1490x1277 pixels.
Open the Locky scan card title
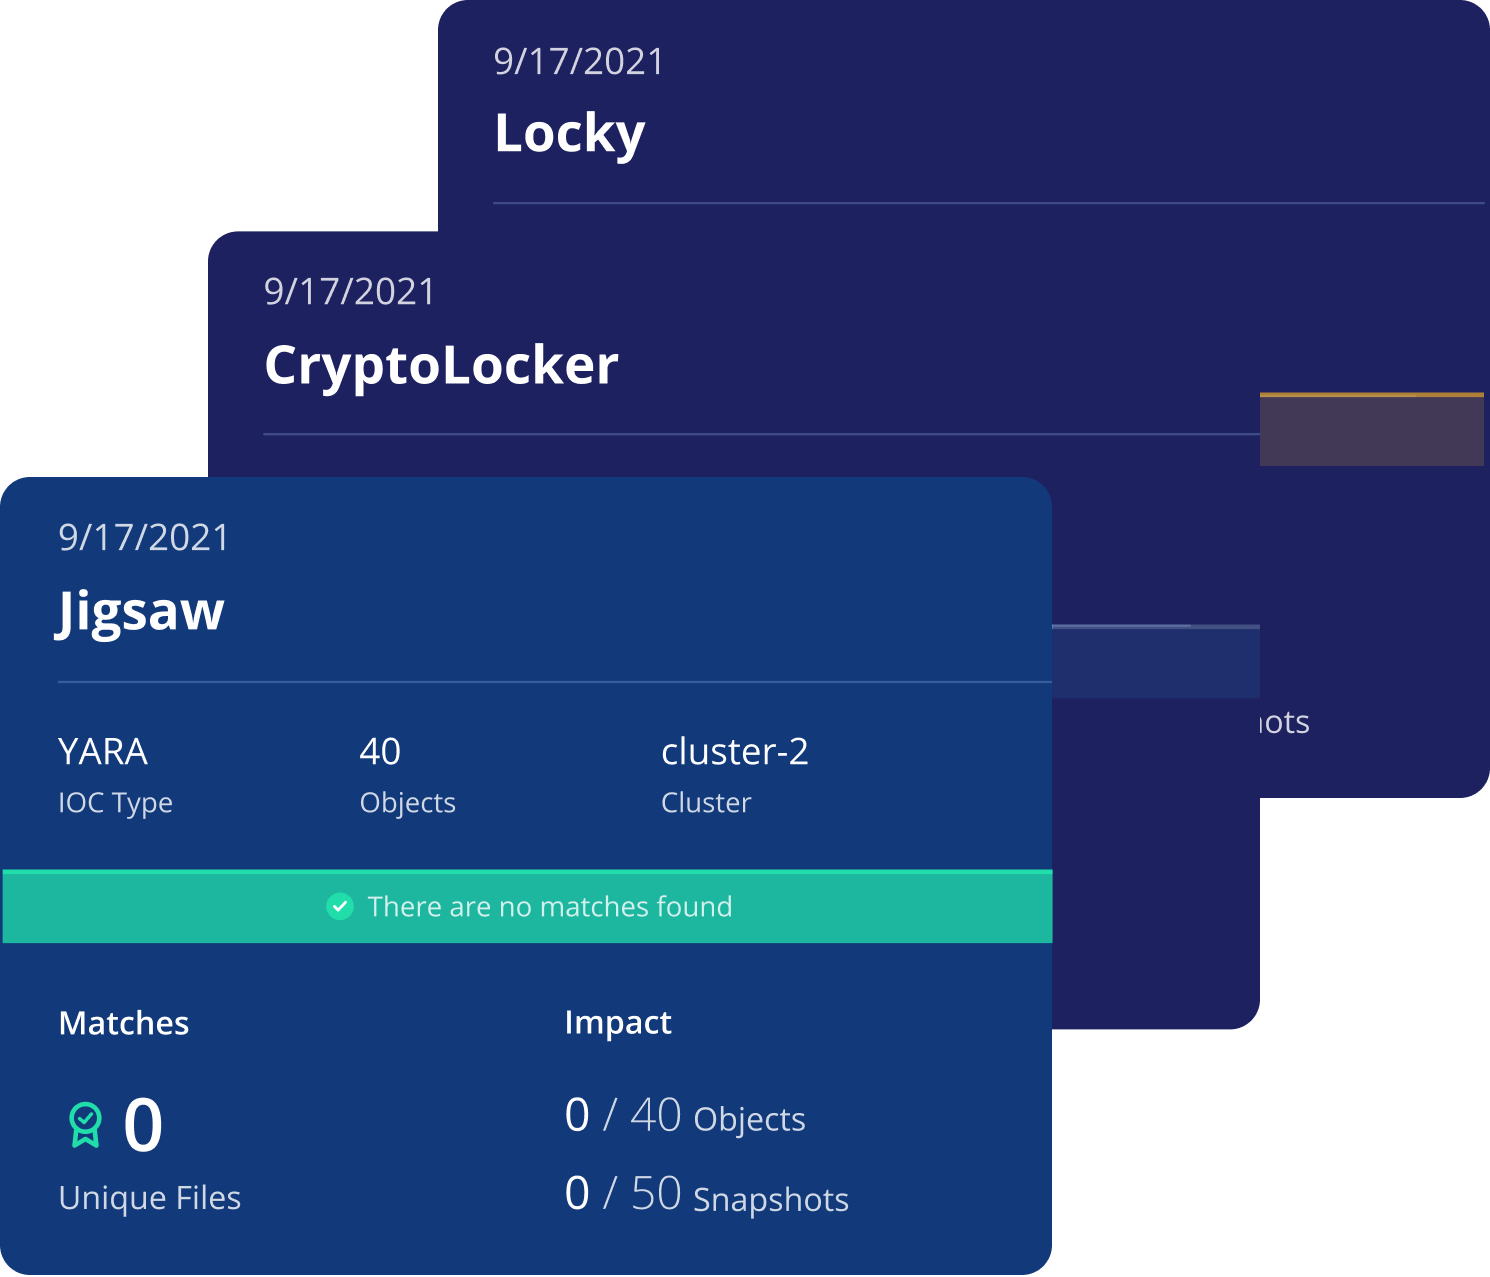570,134
